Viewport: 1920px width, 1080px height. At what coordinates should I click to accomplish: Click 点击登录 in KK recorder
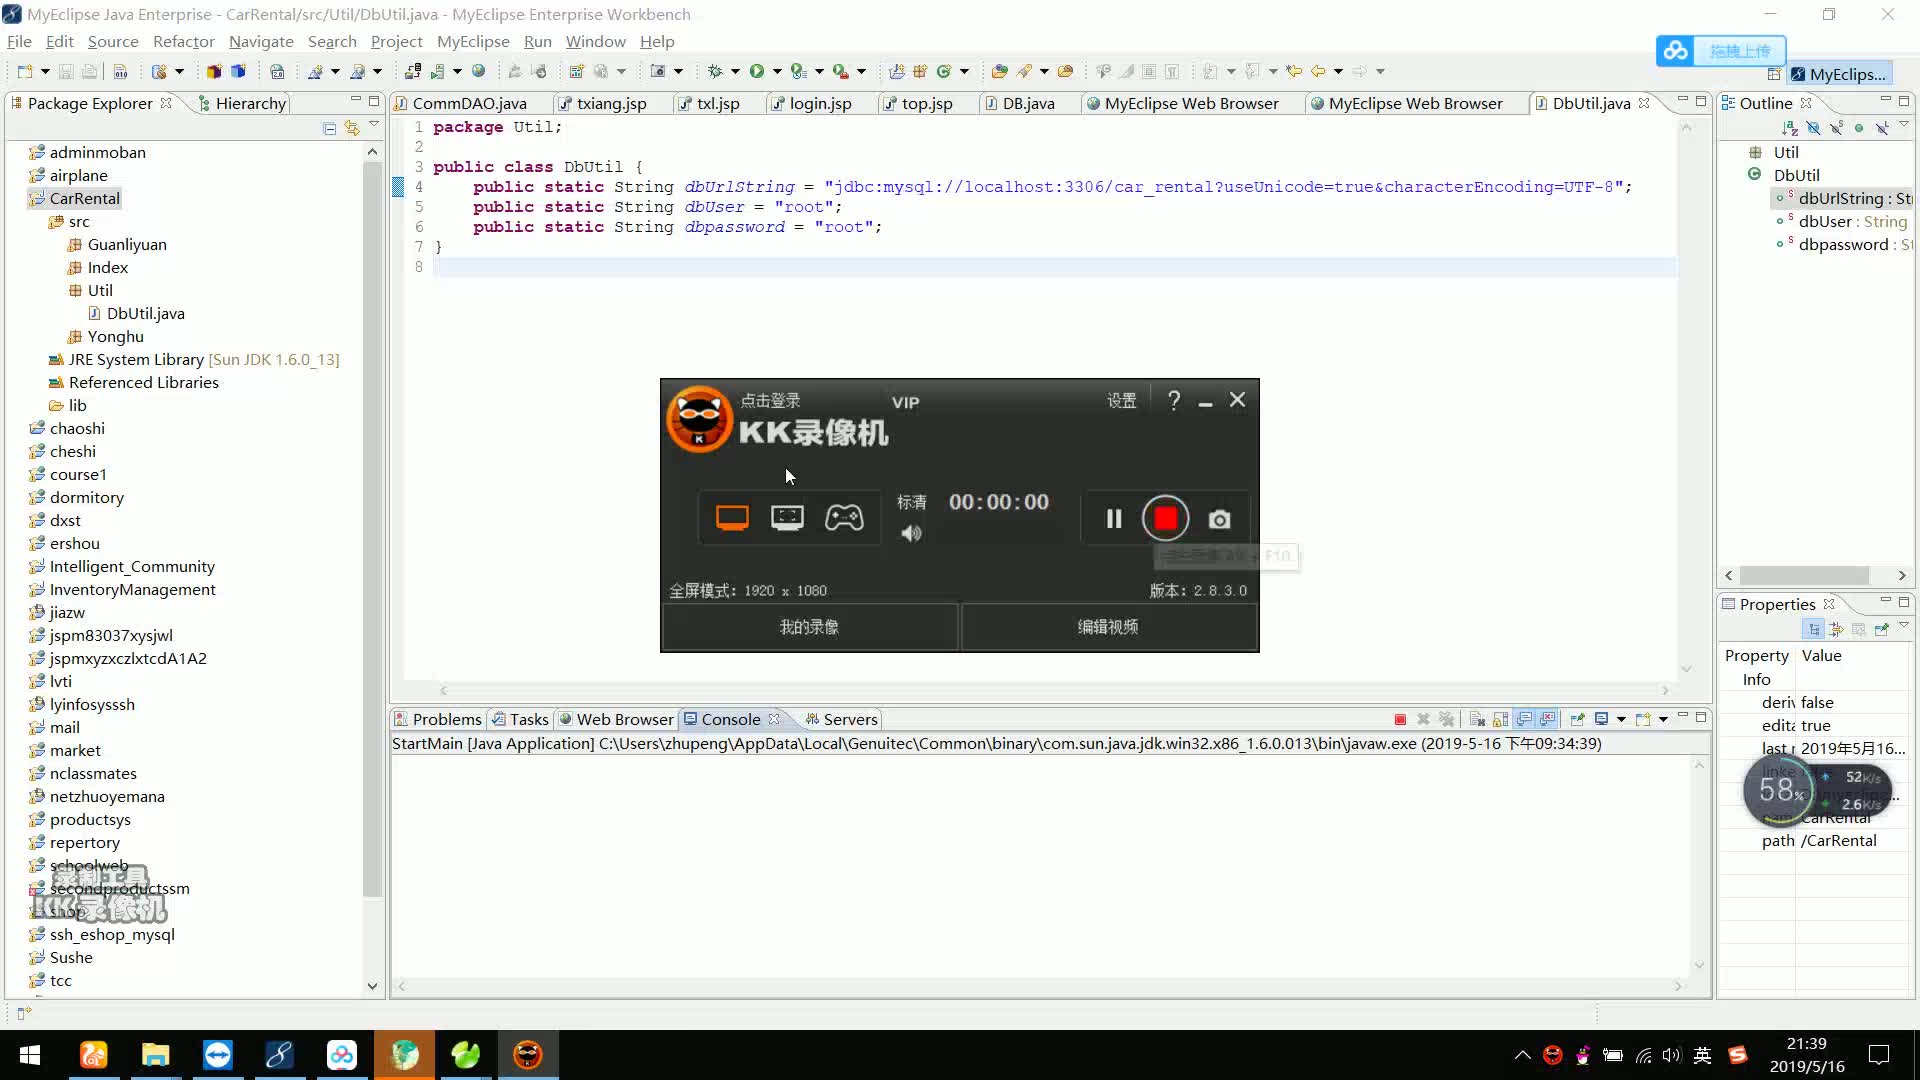pyautogui.click(x=770, y=400)
